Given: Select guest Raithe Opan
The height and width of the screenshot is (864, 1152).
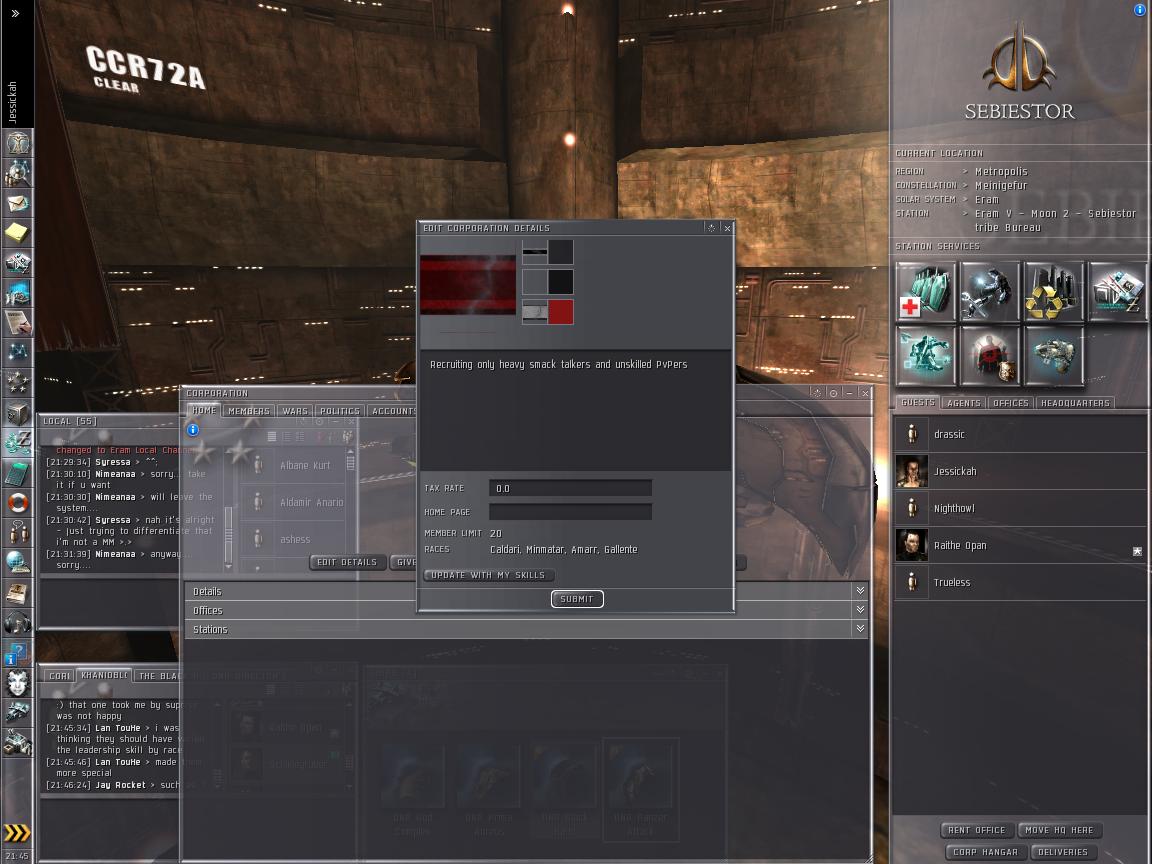Looking at the screenshot, I should 1020,545.
